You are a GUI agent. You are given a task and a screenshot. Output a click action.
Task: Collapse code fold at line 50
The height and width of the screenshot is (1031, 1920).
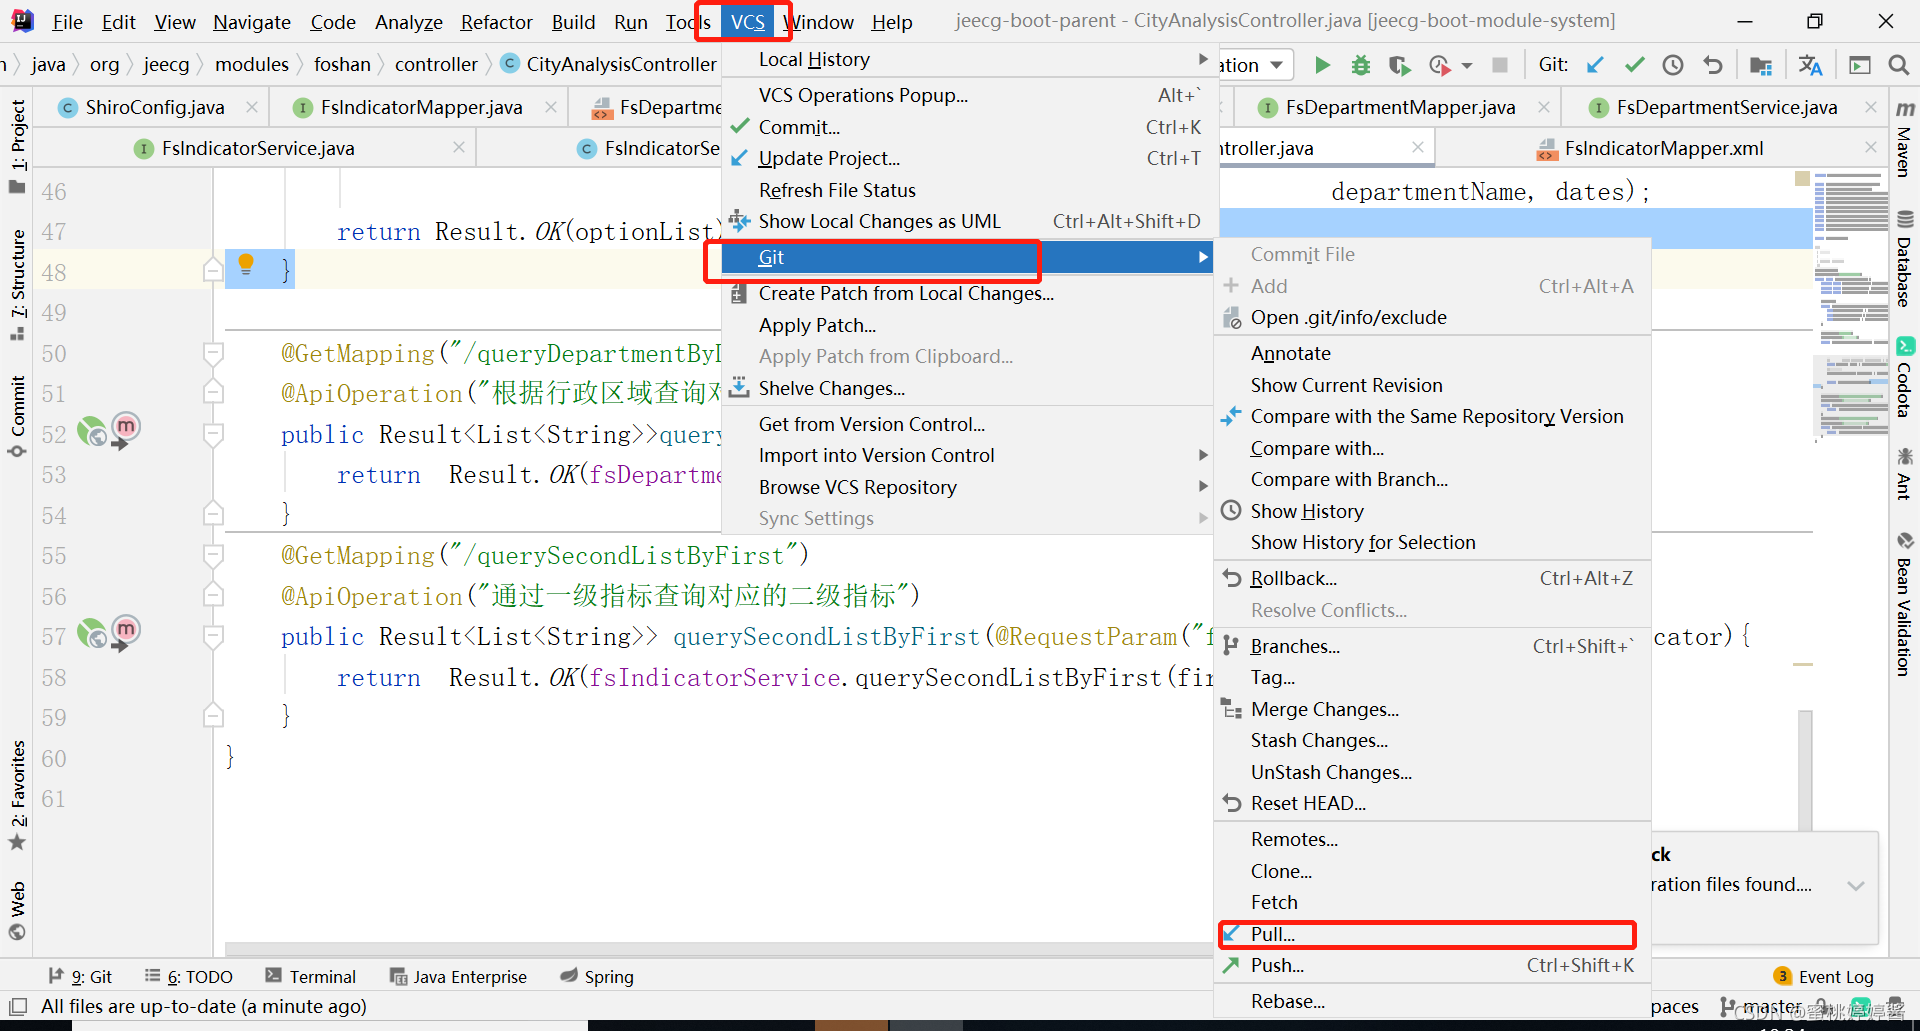(x=213, y=352)
